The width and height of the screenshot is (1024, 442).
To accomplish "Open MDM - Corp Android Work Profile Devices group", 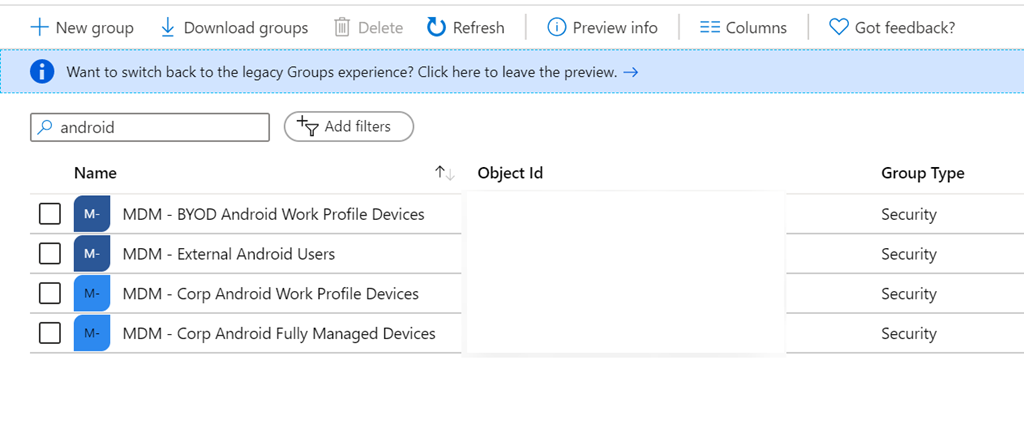I will pos(270,294).
